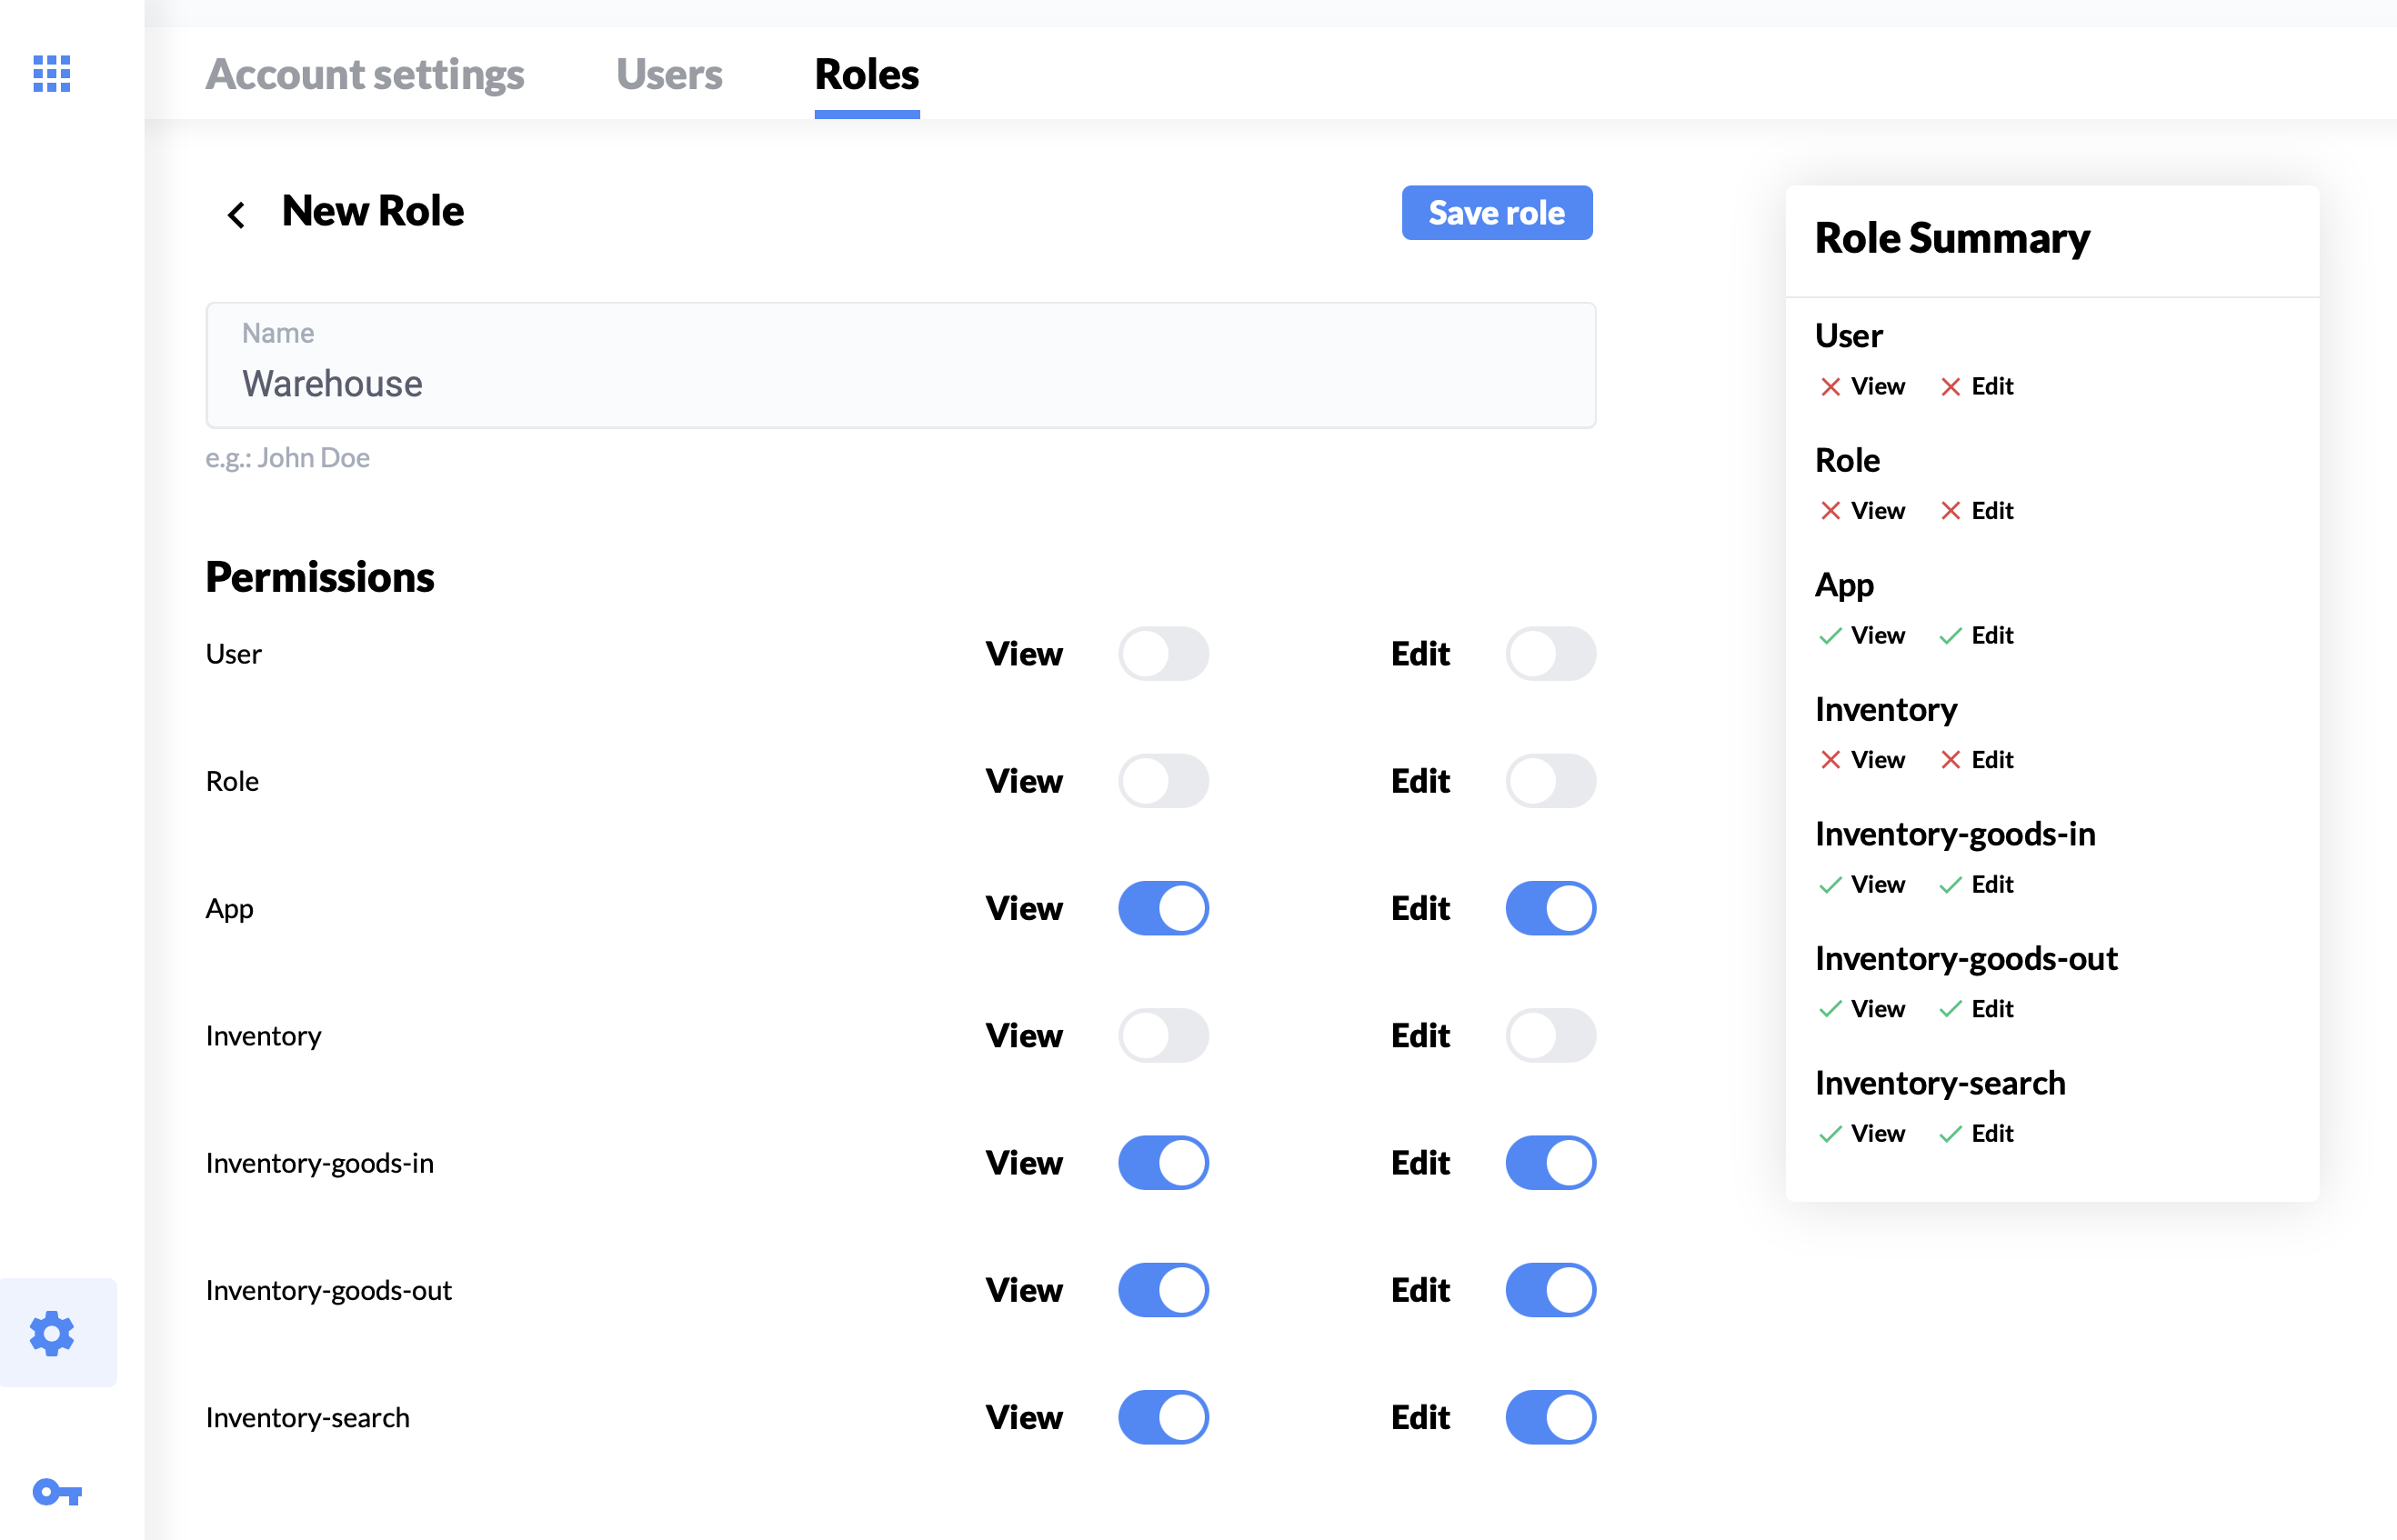
Task: Click the settings gear icon in sidebar
Action: click(x=52, y=1333)
